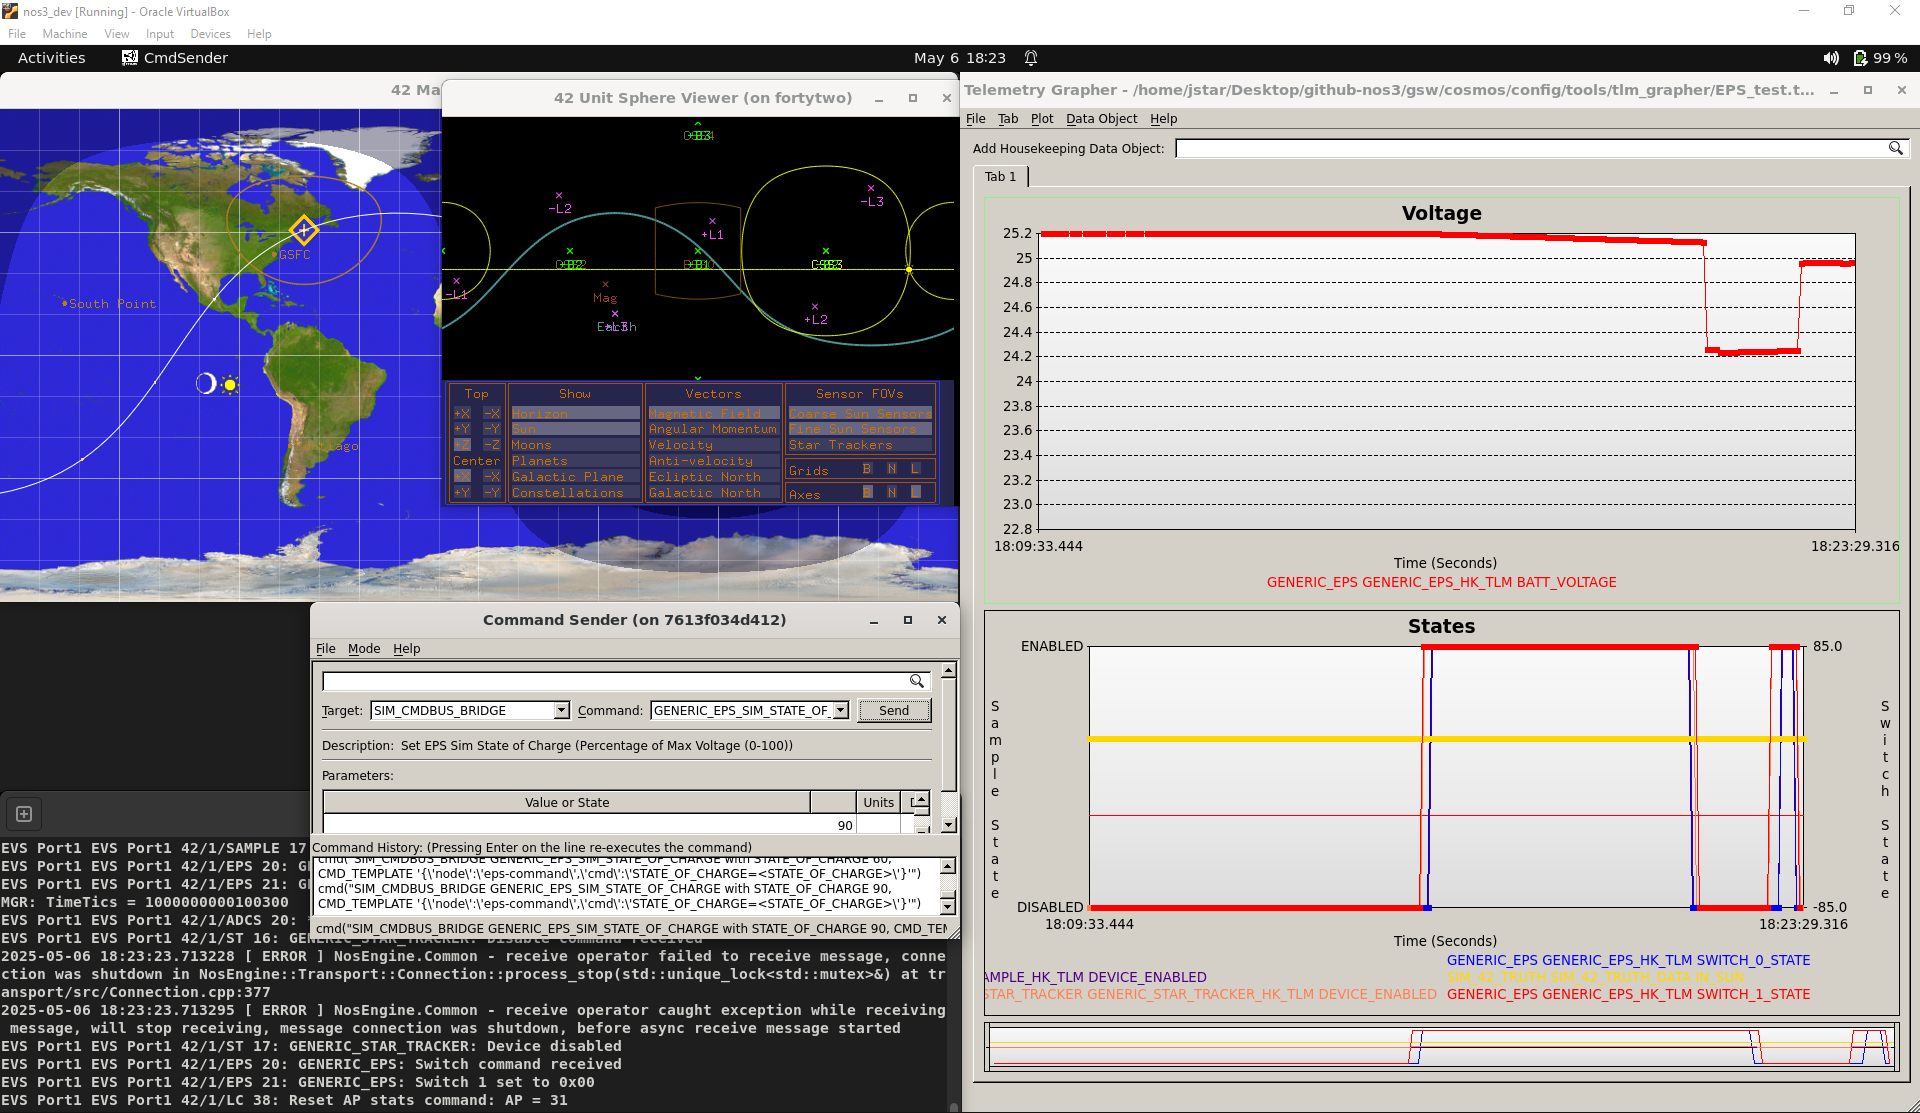Toggle Sun display in Show panel
This screenshot has height=1113, width=1920.
click(x=575, y=429)
